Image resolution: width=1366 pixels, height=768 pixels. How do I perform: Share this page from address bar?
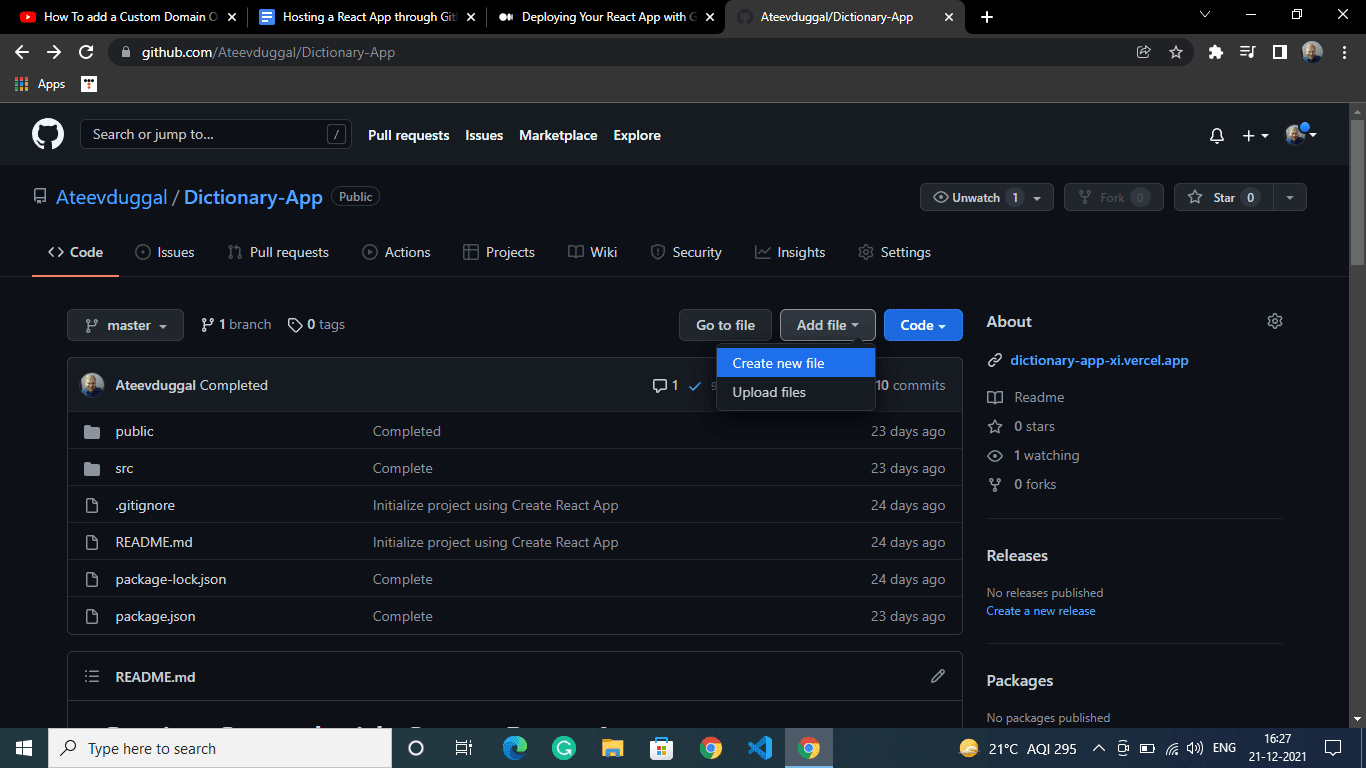coord(1144,52)
